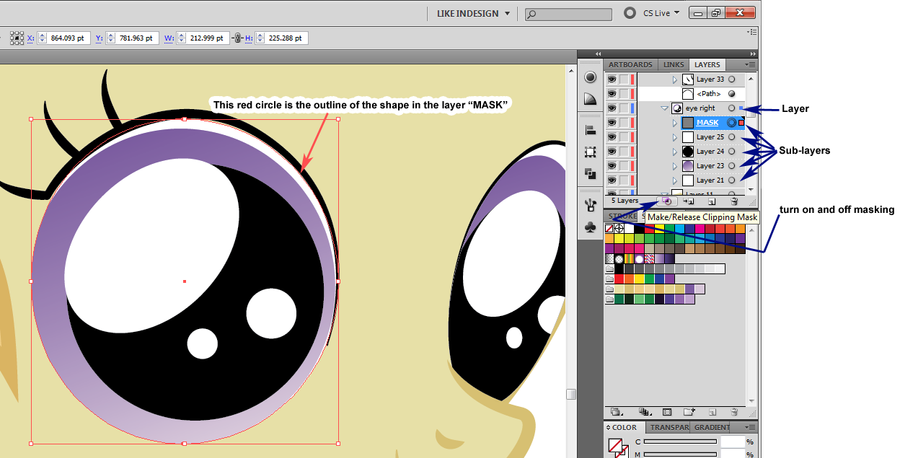
Task: Select the LAYERS tab
Action: click(707, 65)
